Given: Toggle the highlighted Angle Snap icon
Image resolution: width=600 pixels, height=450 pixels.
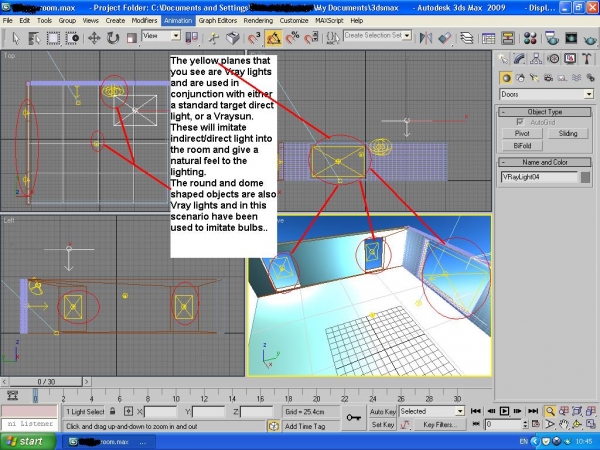Looking at the screenshot, I should point(273,38).
